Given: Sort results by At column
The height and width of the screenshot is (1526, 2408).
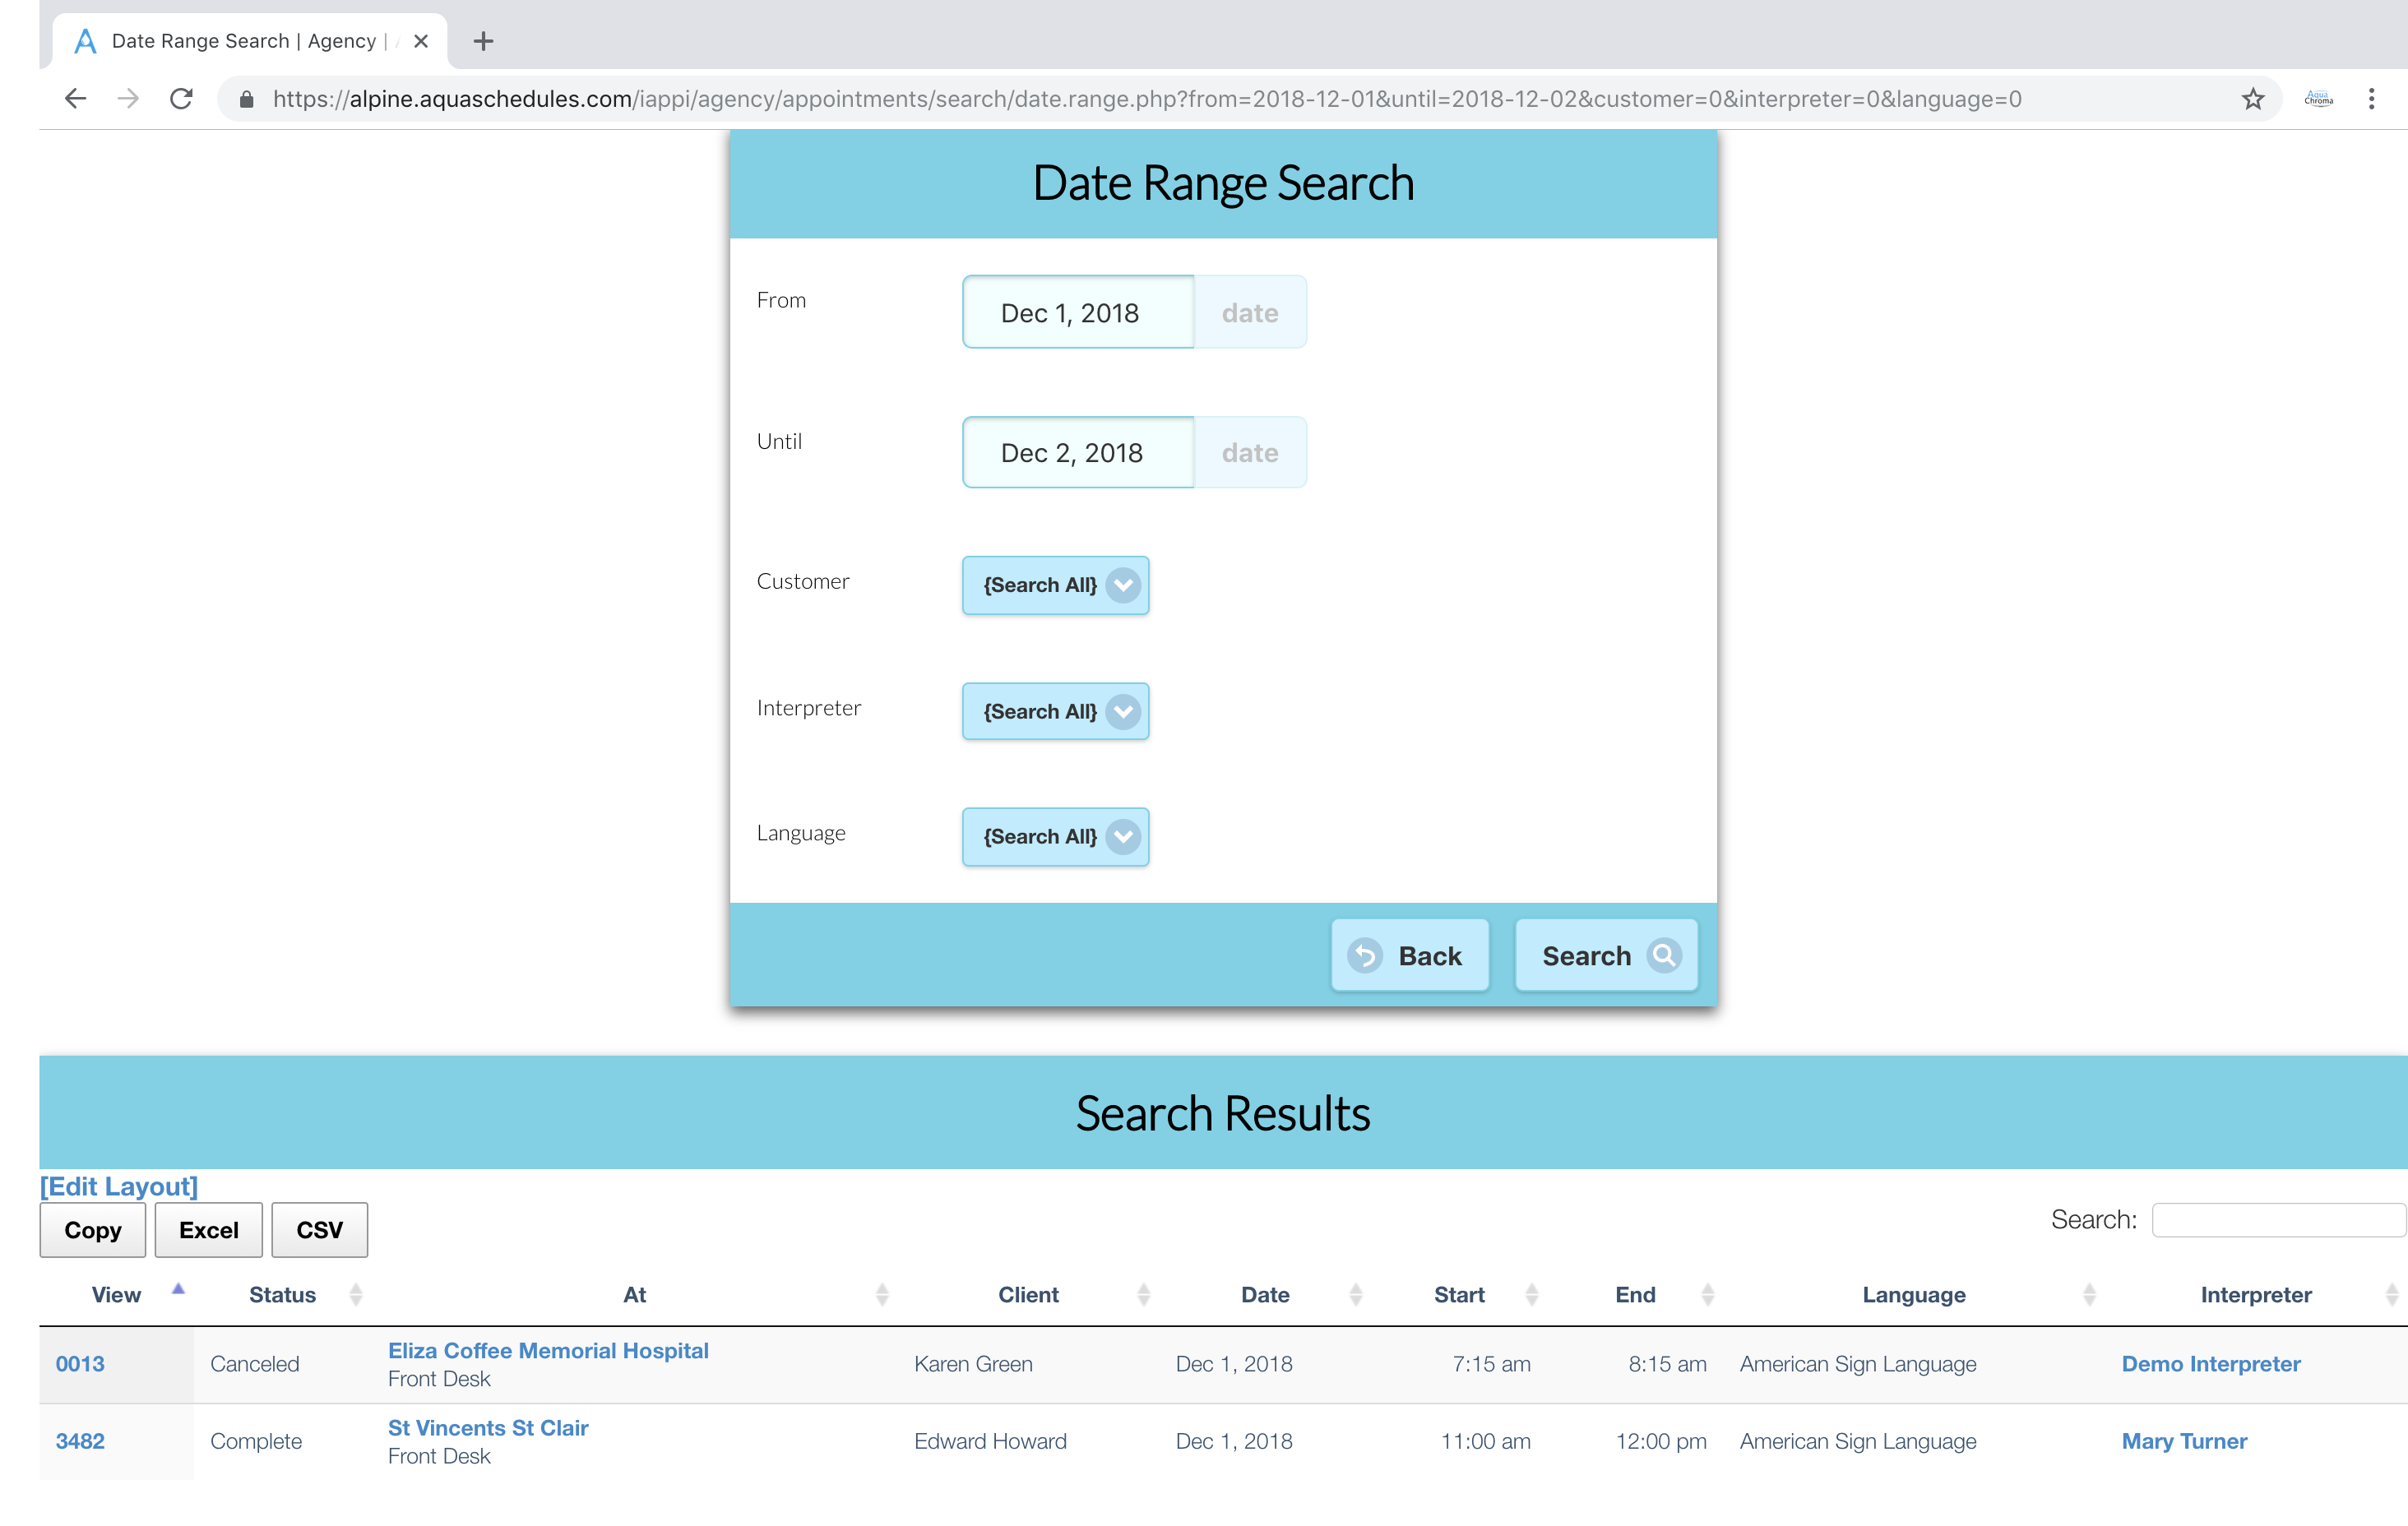Looking at the screenshot, I should [635, 1294].
